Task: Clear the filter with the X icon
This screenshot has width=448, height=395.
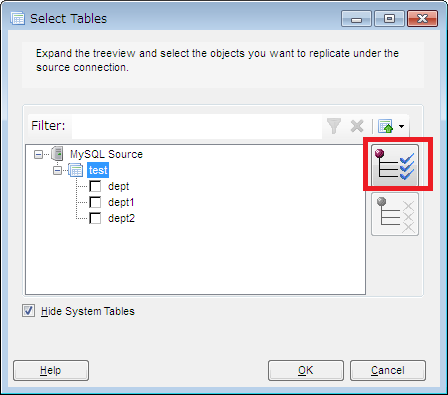Action: pos(357,126)
